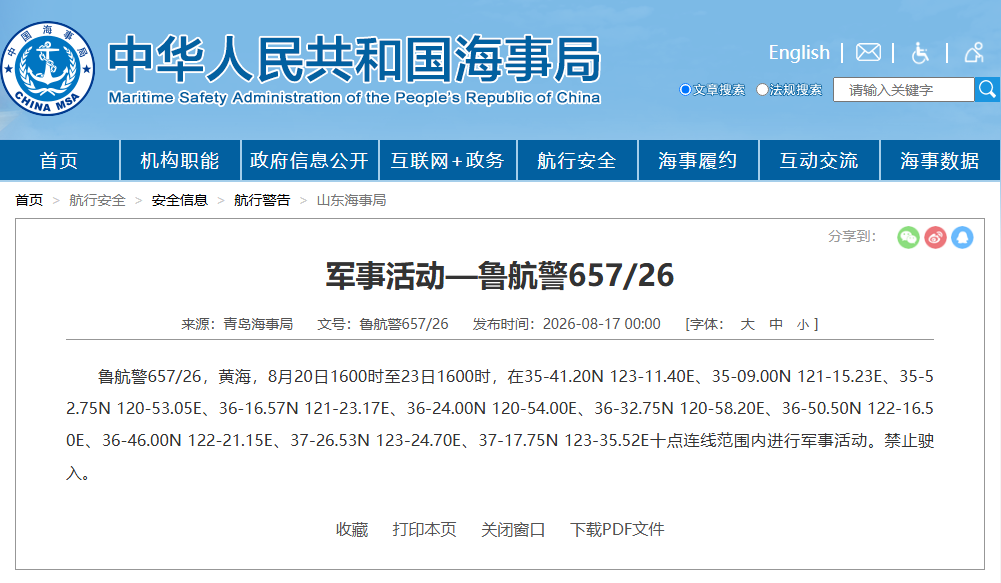Share the article to WeChat
1001x583 pixels.
908,238
